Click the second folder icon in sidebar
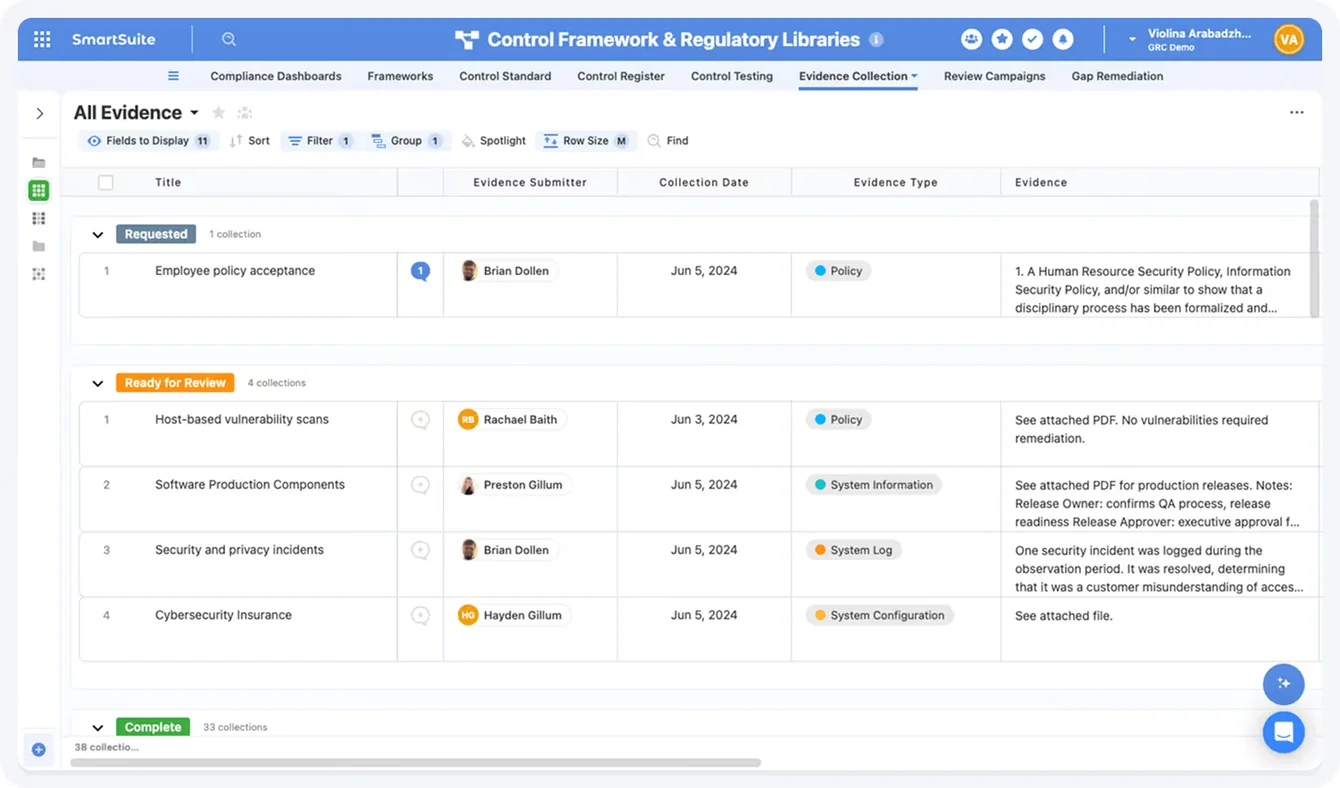The height and width of the screenshot is (788, 1340). pyautogui.click(x=39, y=246)
